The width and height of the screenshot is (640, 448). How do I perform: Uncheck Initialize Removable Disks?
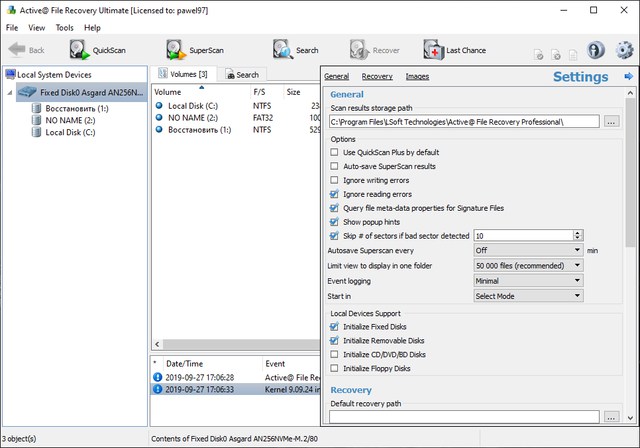tap(334, 340)
